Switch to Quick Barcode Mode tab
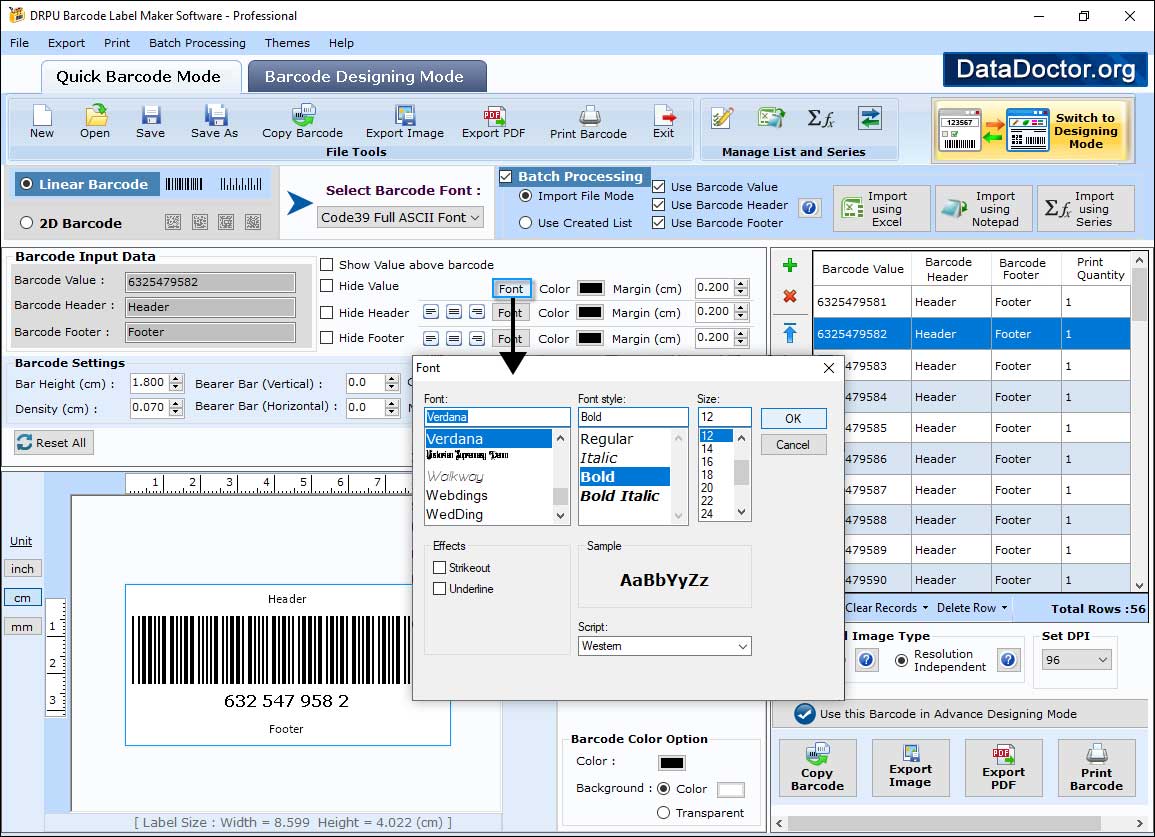 (140, 77)
